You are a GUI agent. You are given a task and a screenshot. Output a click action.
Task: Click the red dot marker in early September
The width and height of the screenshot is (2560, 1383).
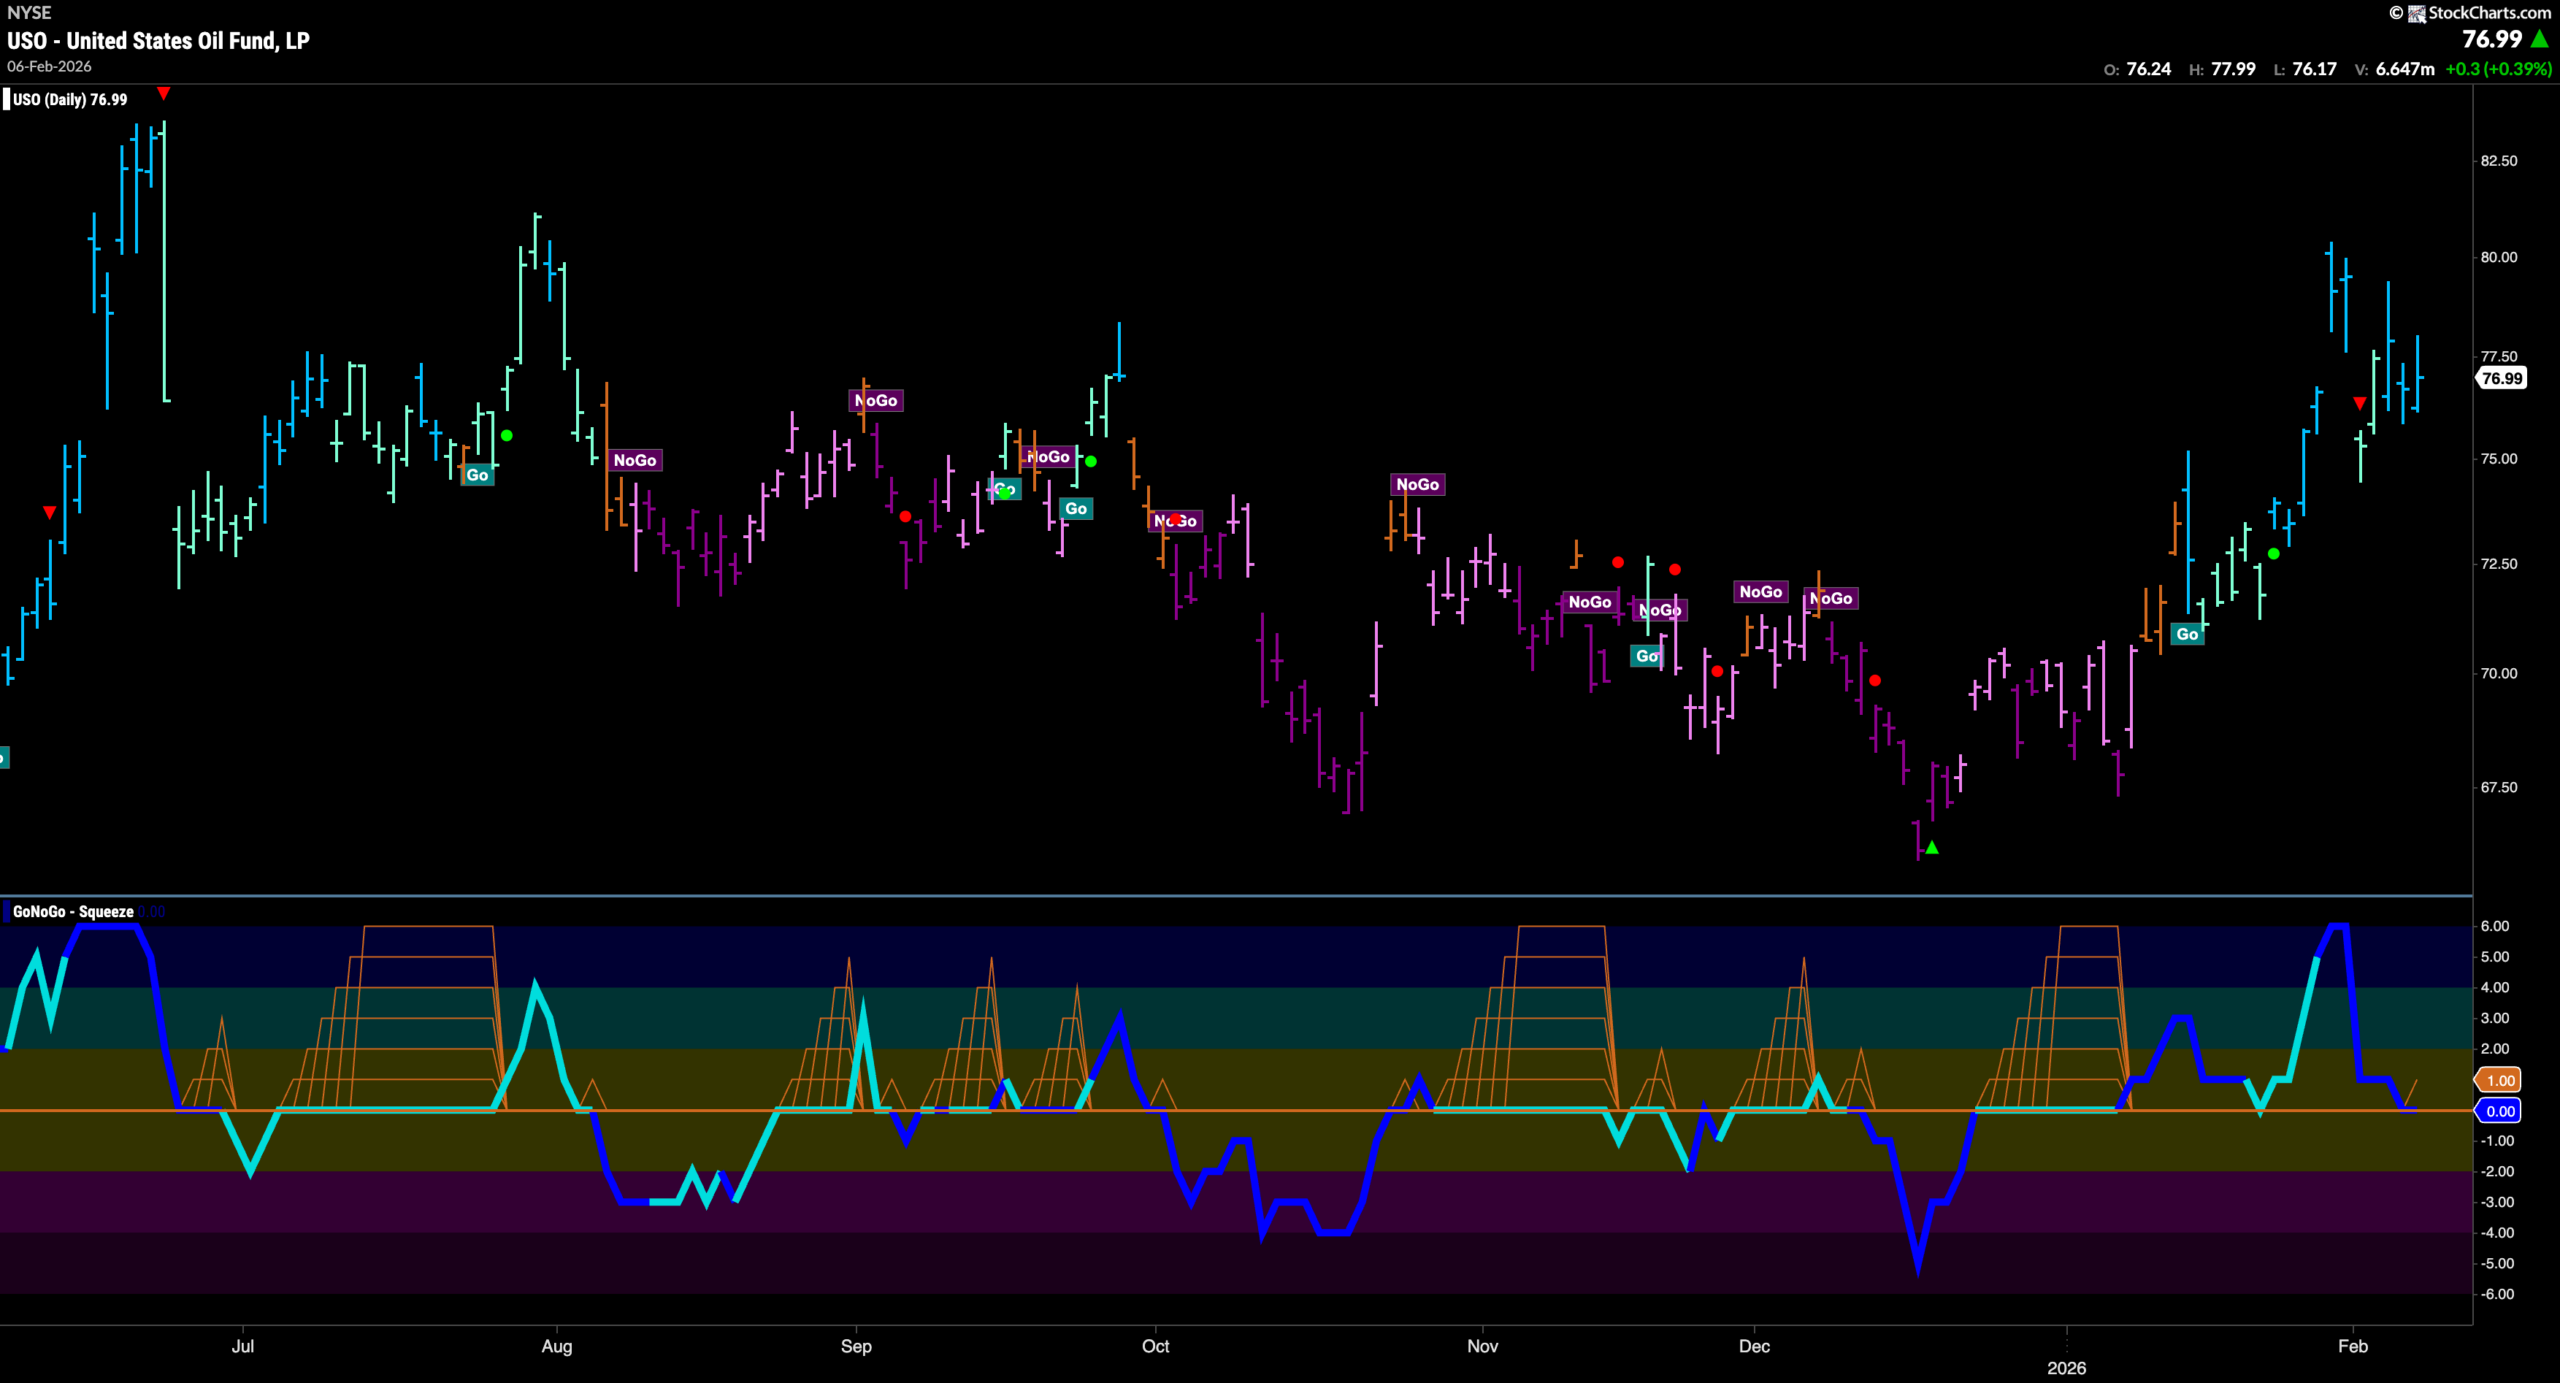tap(905, 517)
